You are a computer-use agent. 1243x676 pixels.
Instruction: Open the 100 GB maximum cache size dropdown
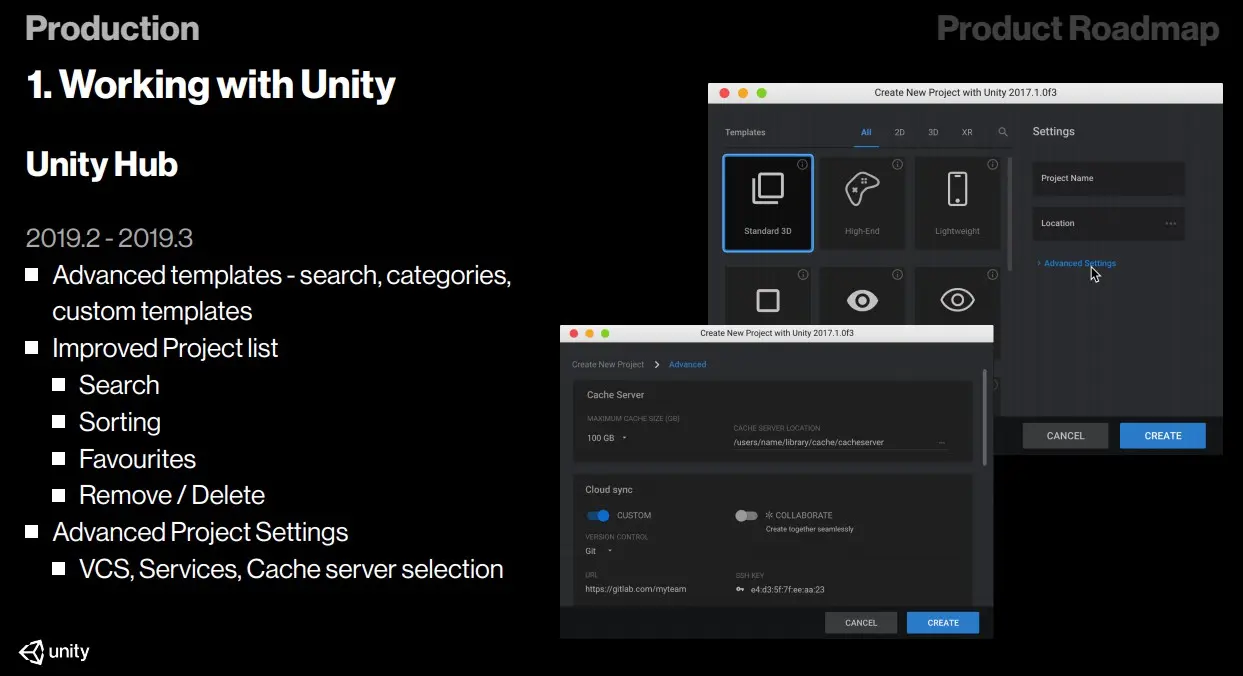[607, 438]
